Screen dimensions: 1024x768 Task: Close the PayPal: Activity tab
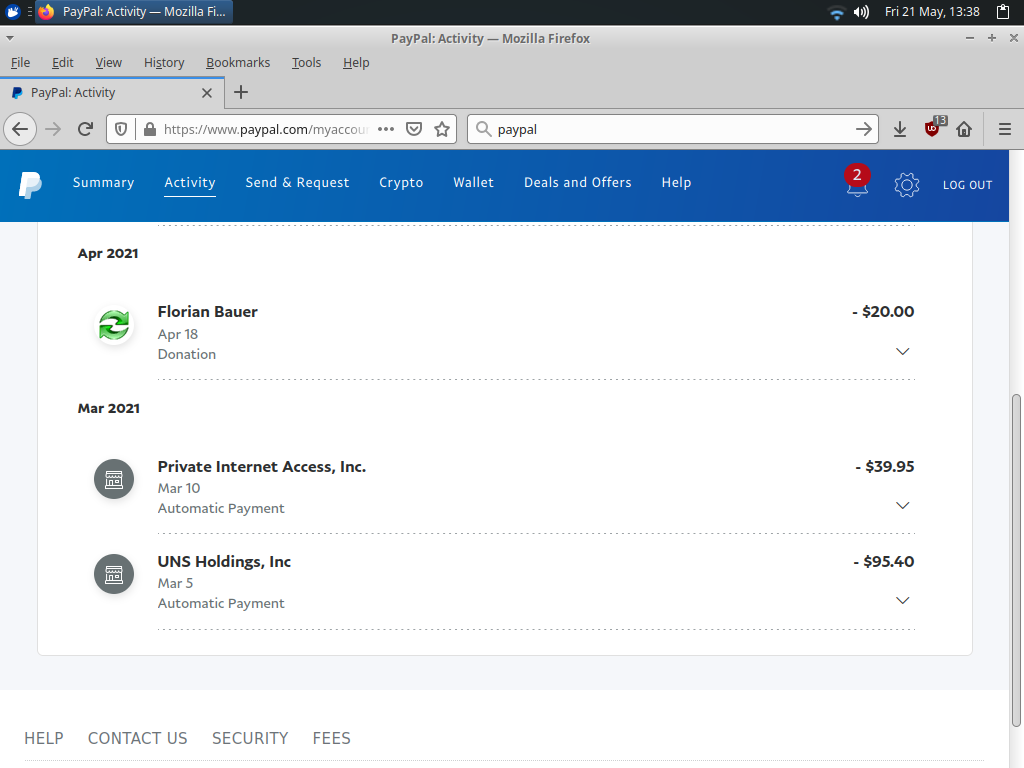click(x=207, y=93)
